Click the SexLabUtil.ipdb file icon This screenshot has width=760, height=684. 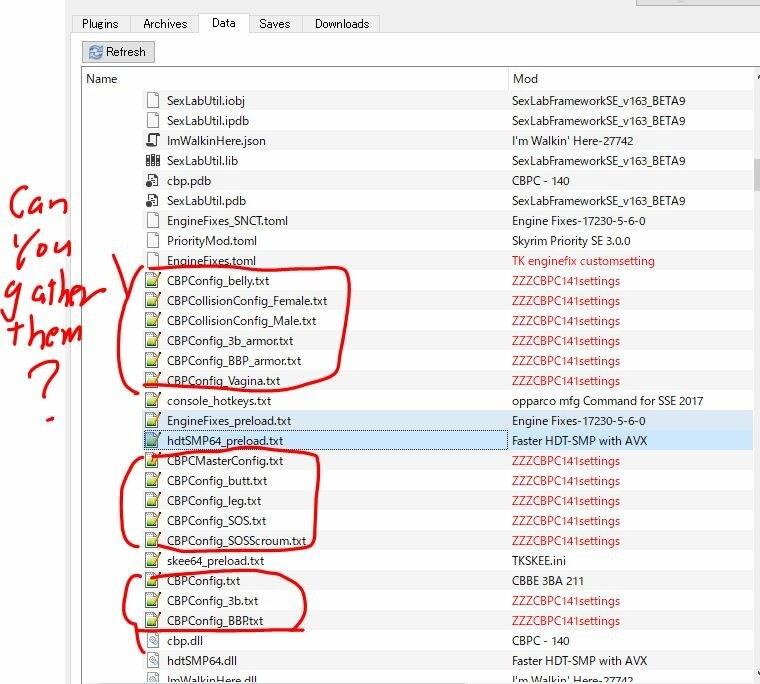pos(153,120)
